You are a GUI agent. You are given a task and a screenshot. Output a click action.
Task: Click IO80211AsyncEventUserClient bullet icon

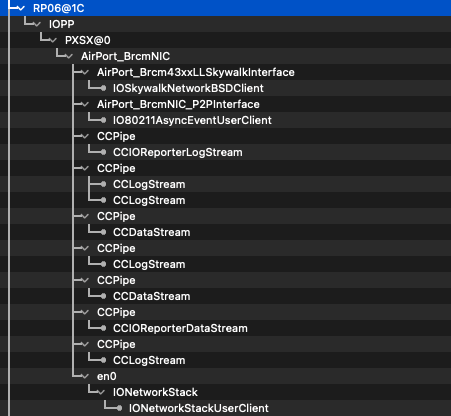(x=103, y=120)
